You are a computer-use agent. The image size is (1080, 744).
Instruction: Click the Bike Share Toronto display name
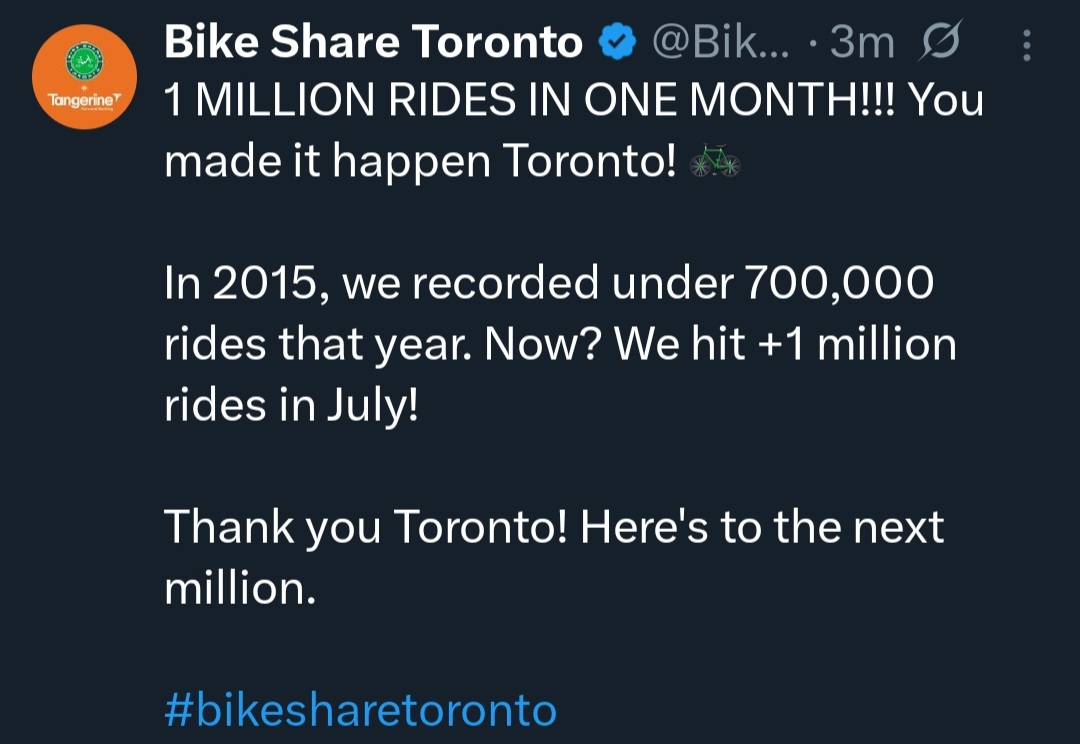coord(373,43)
